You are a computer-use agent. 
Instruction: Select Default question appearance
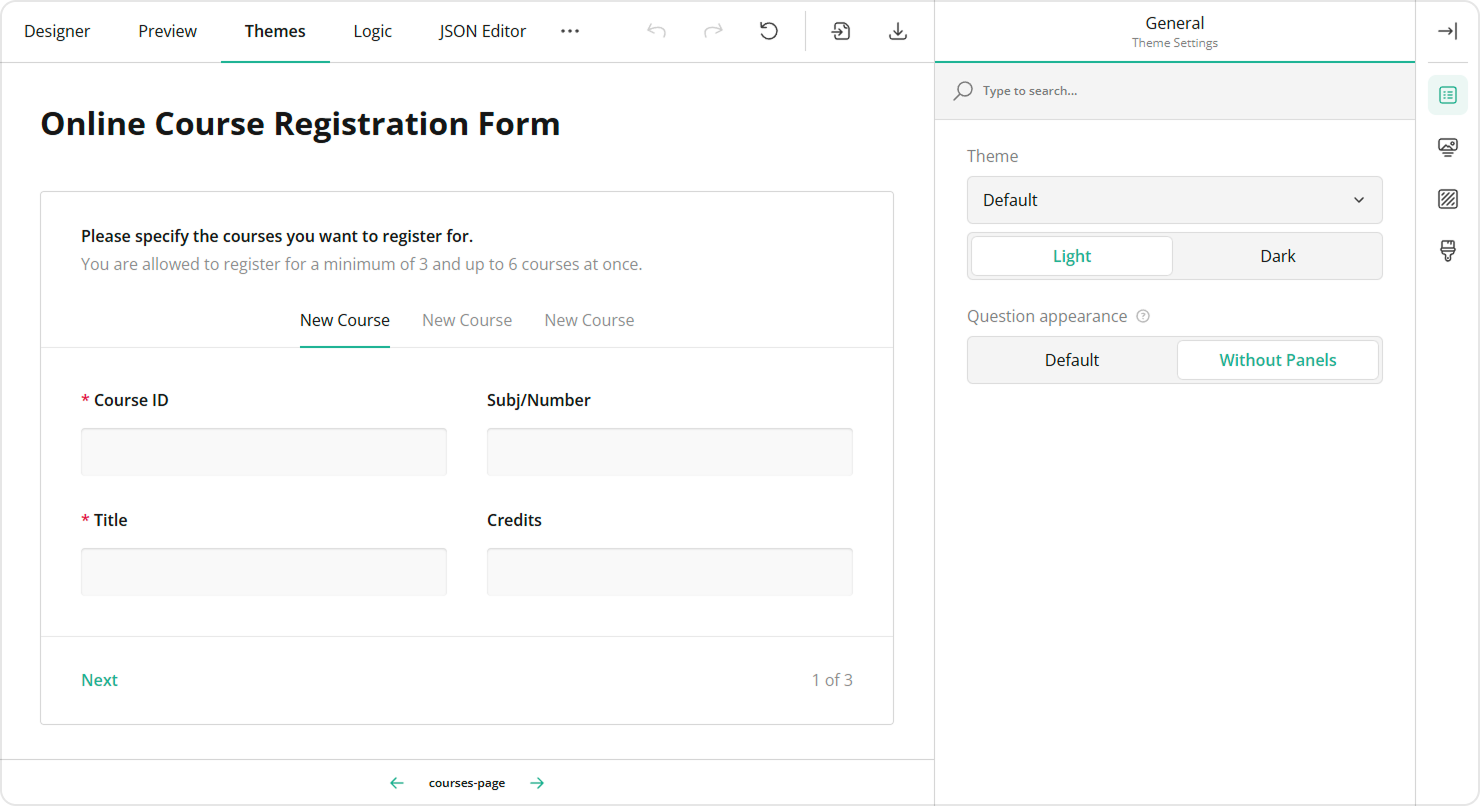(x=1071, y=360)
